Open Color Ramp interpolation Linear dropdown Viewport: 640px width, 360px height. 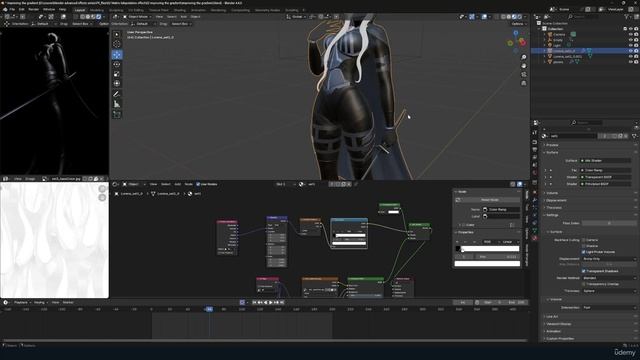pos(510,242)
